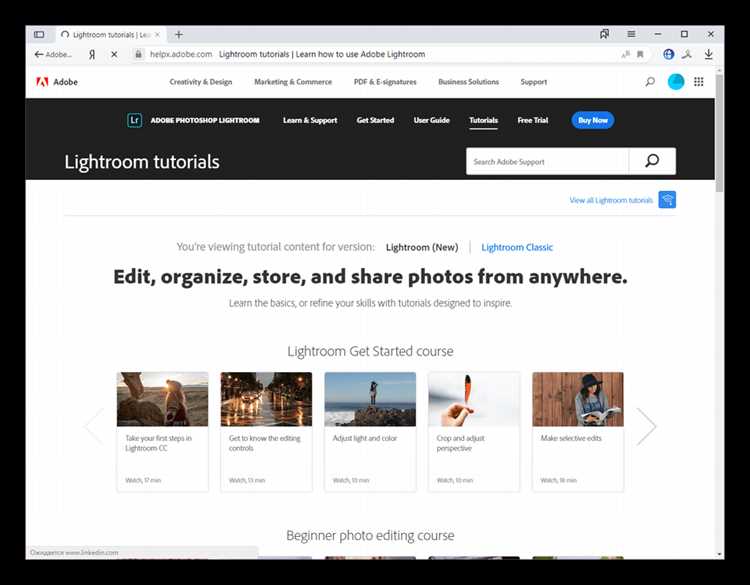Screen dimensions: 750x585
Task: Click the Lr Lightroom product icon
Action: tap(134, 120)
